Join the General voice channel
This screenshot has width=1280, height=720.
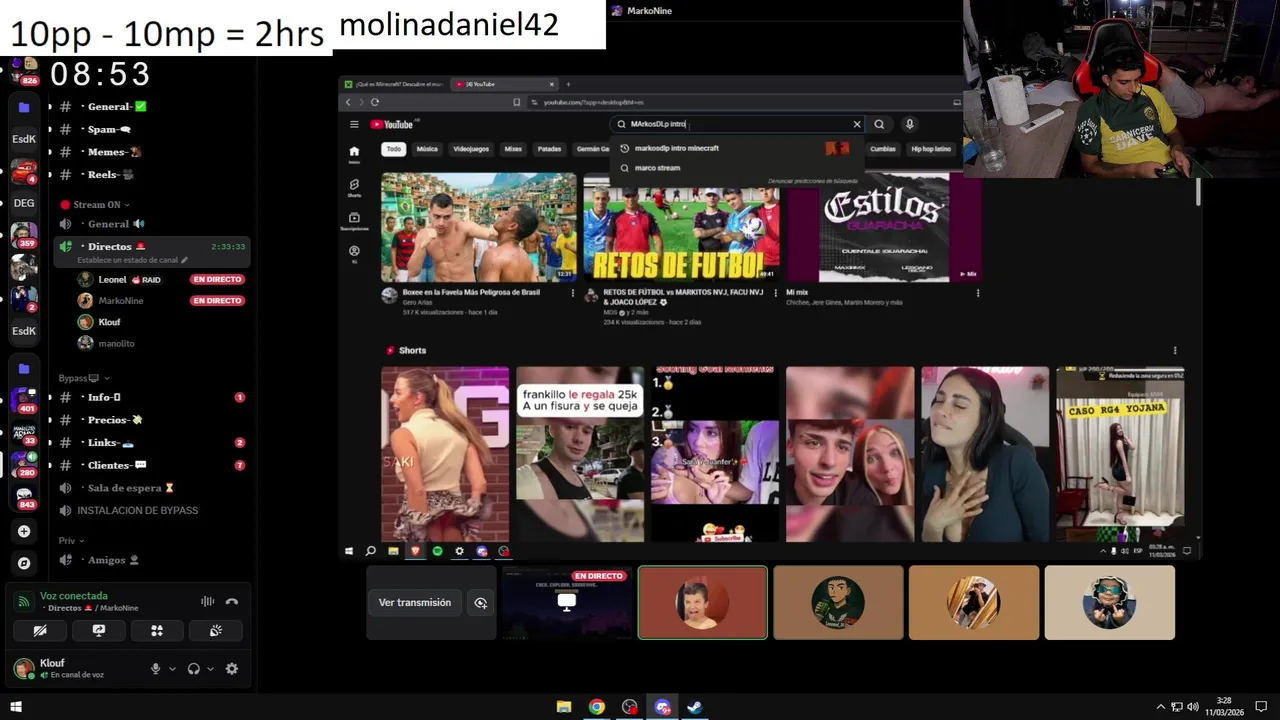pyautogui.click(x=150, y=224)
